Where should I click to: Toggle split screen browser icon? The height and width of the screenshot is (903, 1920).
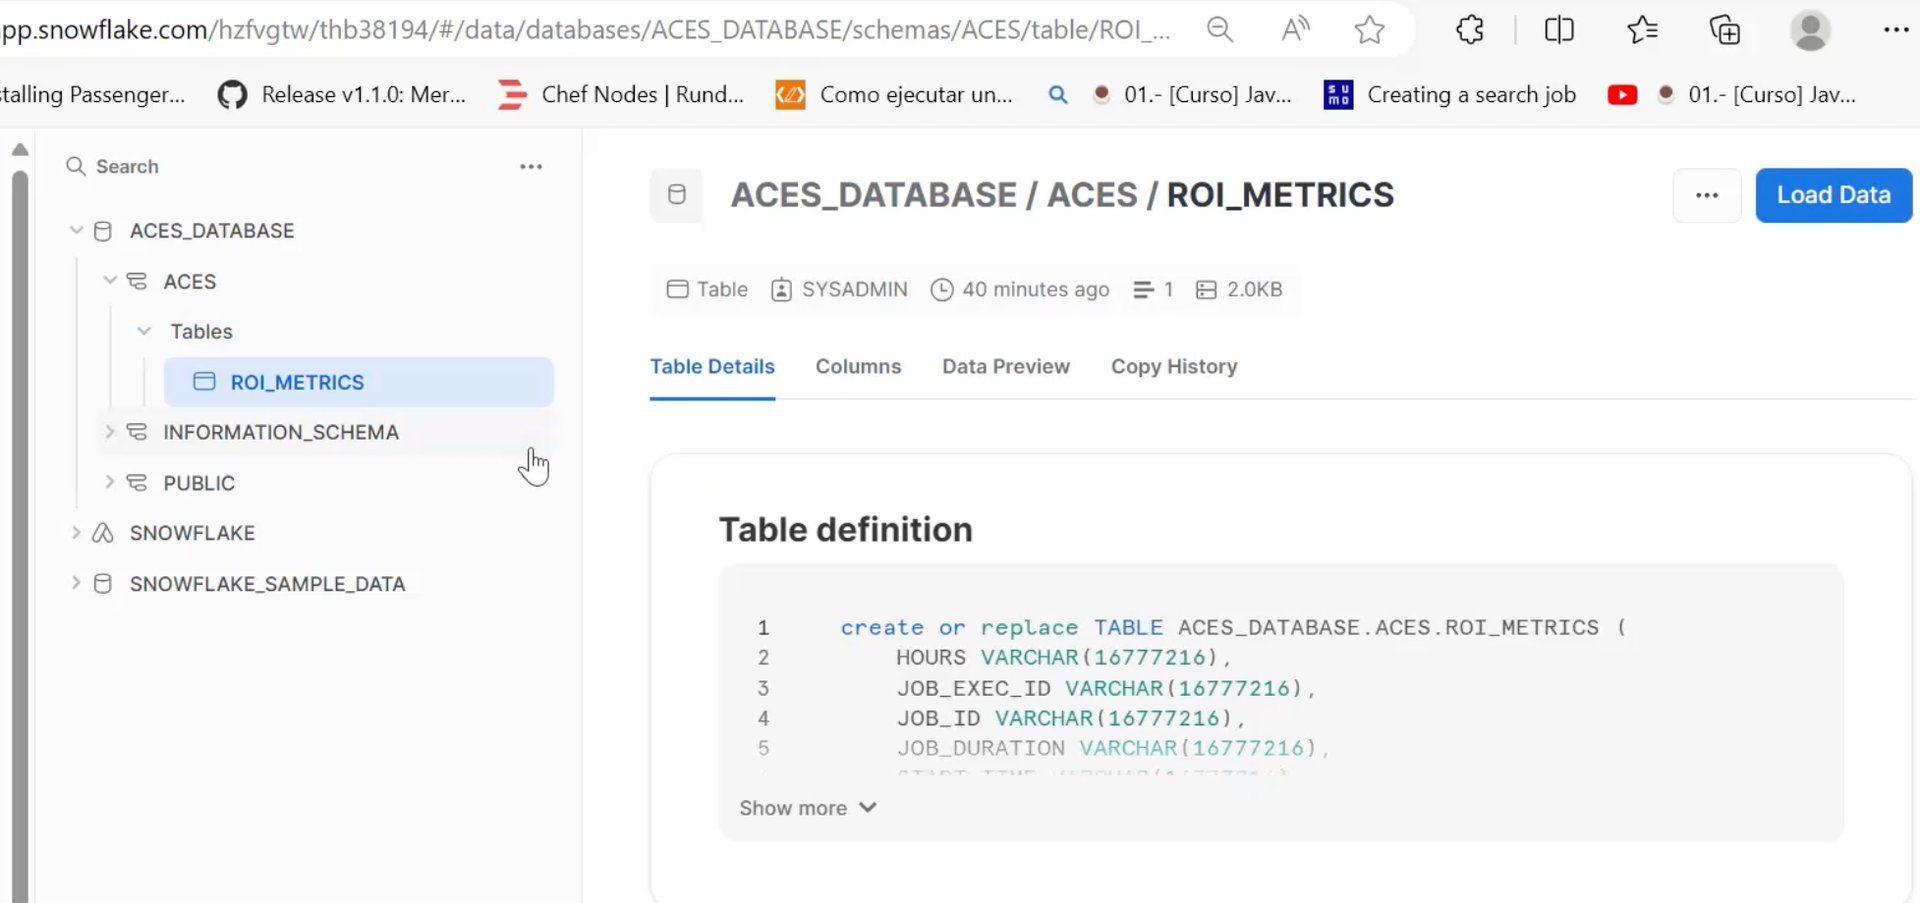coord(1559,30)
